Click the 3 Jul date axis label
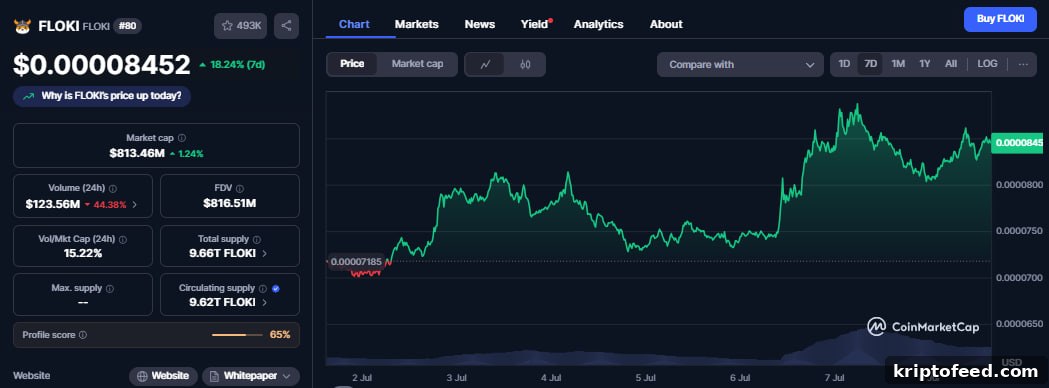The height and width of the screenshot is (388, 1049). tap(456, 378)
